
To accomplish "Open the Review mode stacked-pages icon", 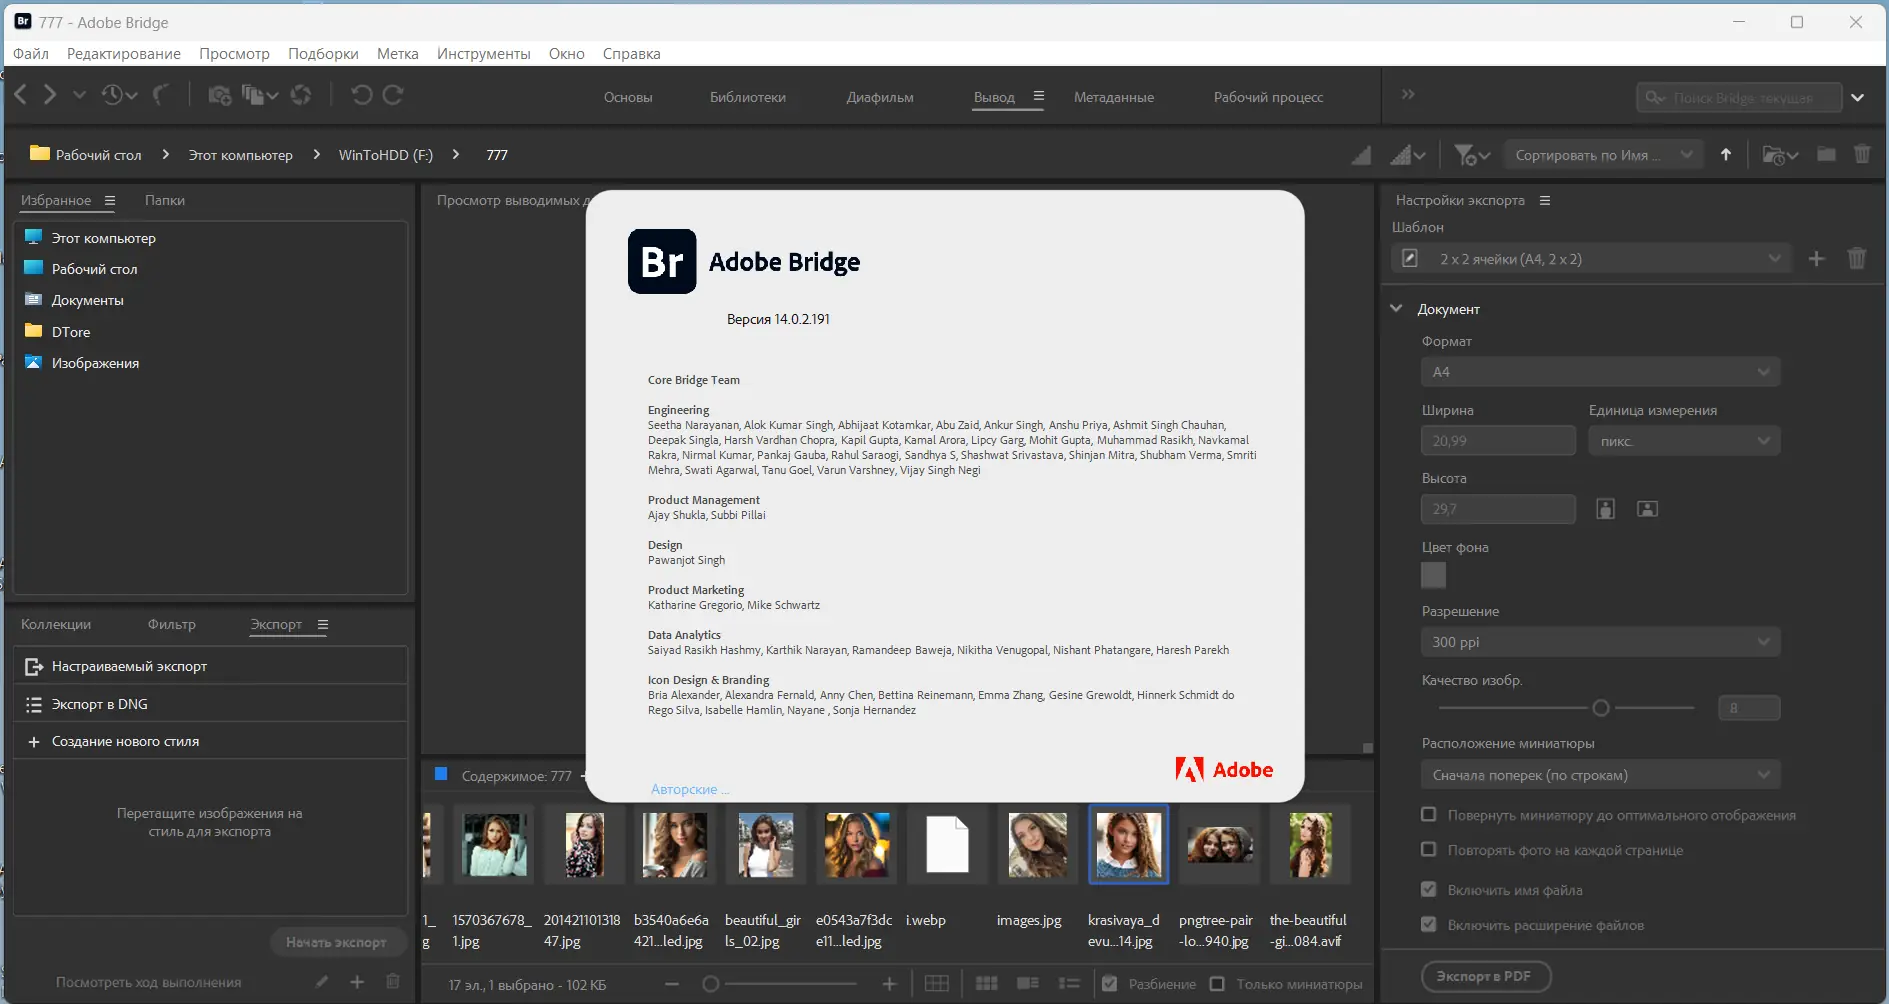I will (x=253, y=95).
